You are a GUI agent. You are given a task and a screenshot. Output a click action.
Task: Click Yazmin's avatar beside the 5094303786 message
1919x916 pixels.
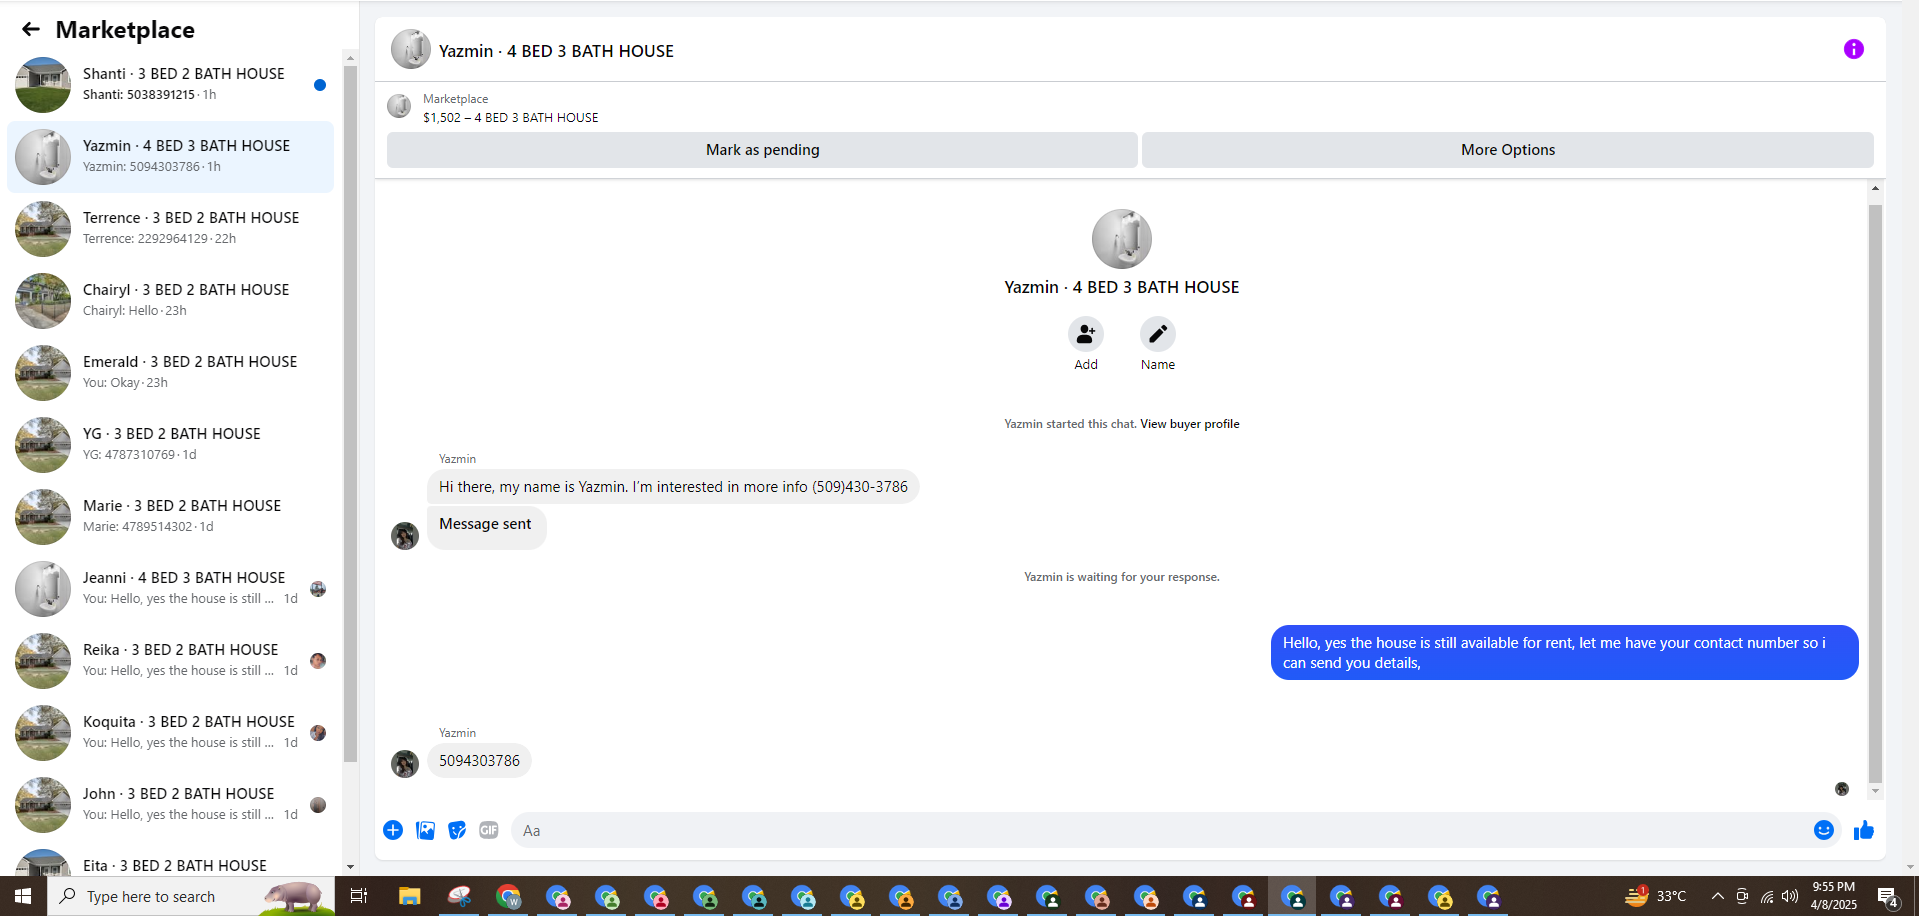tap(405, 764)
